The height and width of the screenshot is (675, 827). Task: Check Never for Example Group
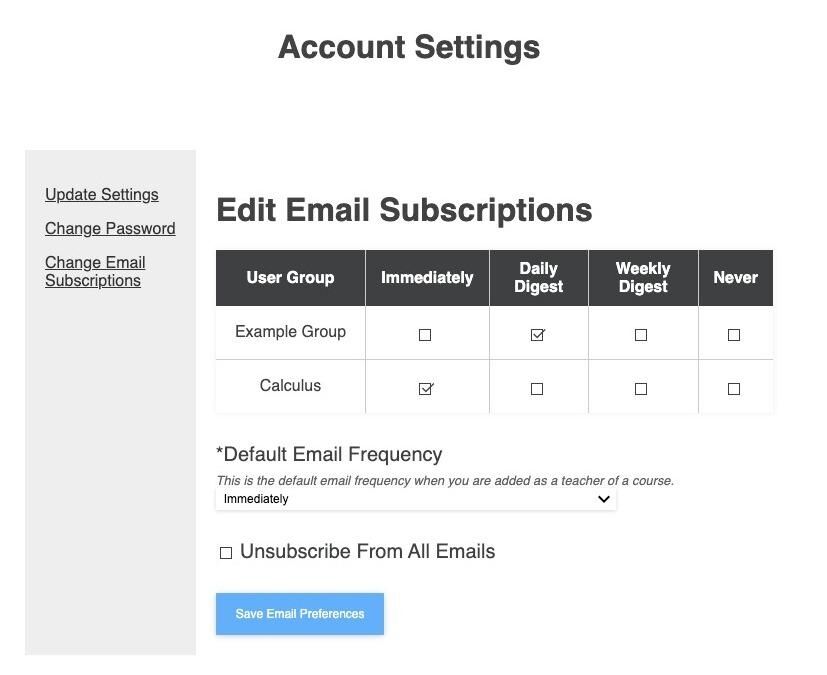point(734,335)
